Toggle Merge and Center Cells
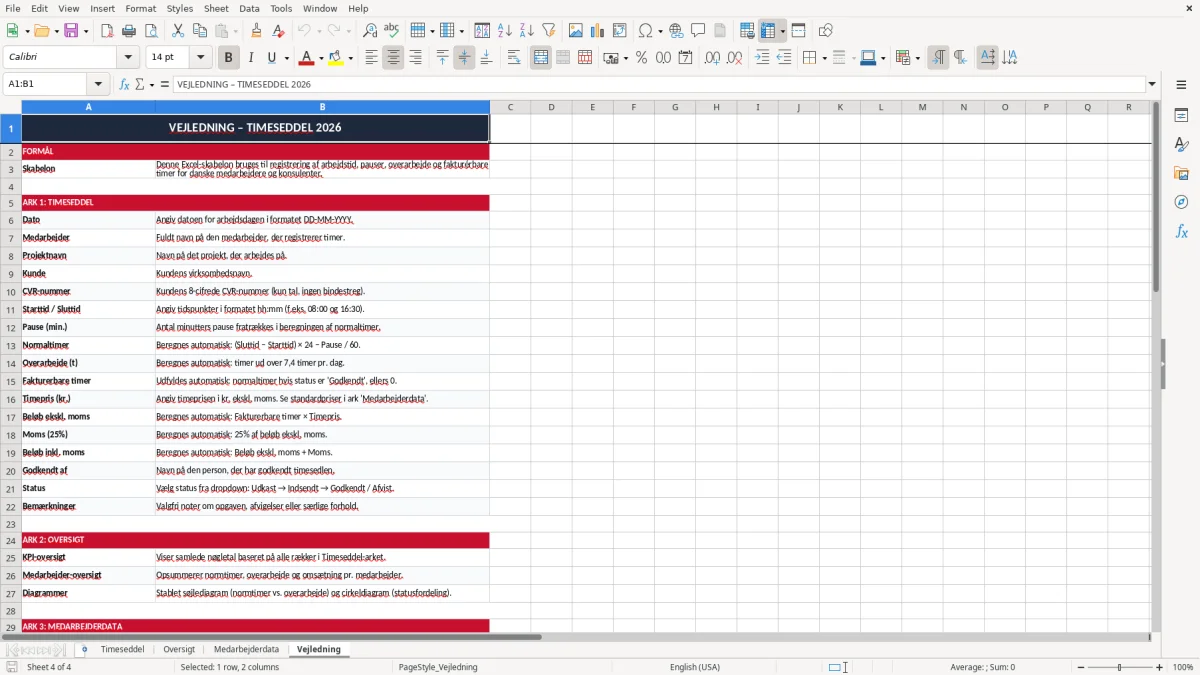 pos(541,58)
